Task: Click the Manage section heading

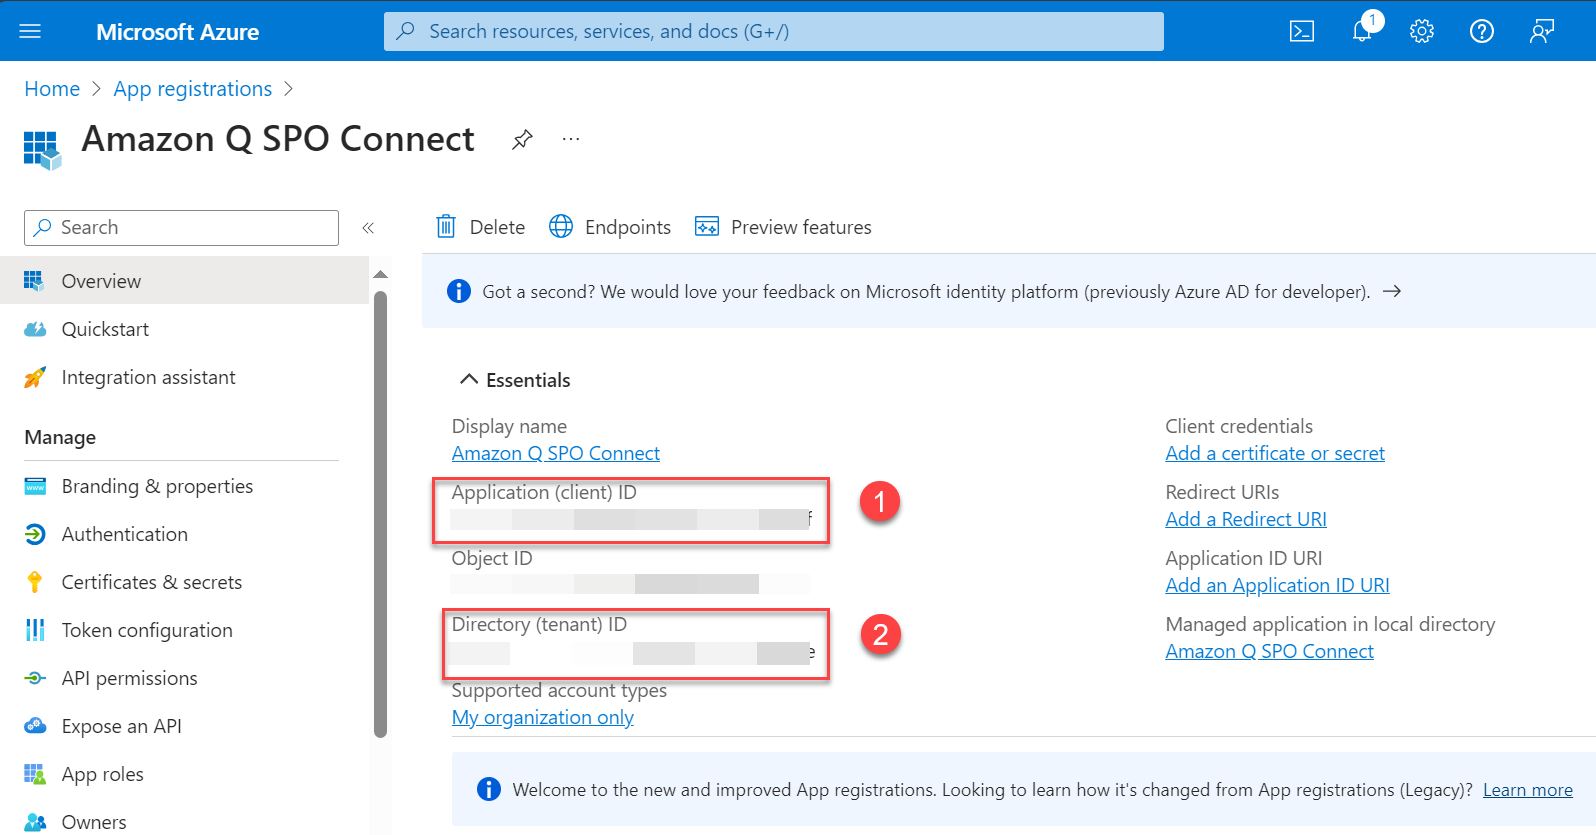Action: pos(60,437)
